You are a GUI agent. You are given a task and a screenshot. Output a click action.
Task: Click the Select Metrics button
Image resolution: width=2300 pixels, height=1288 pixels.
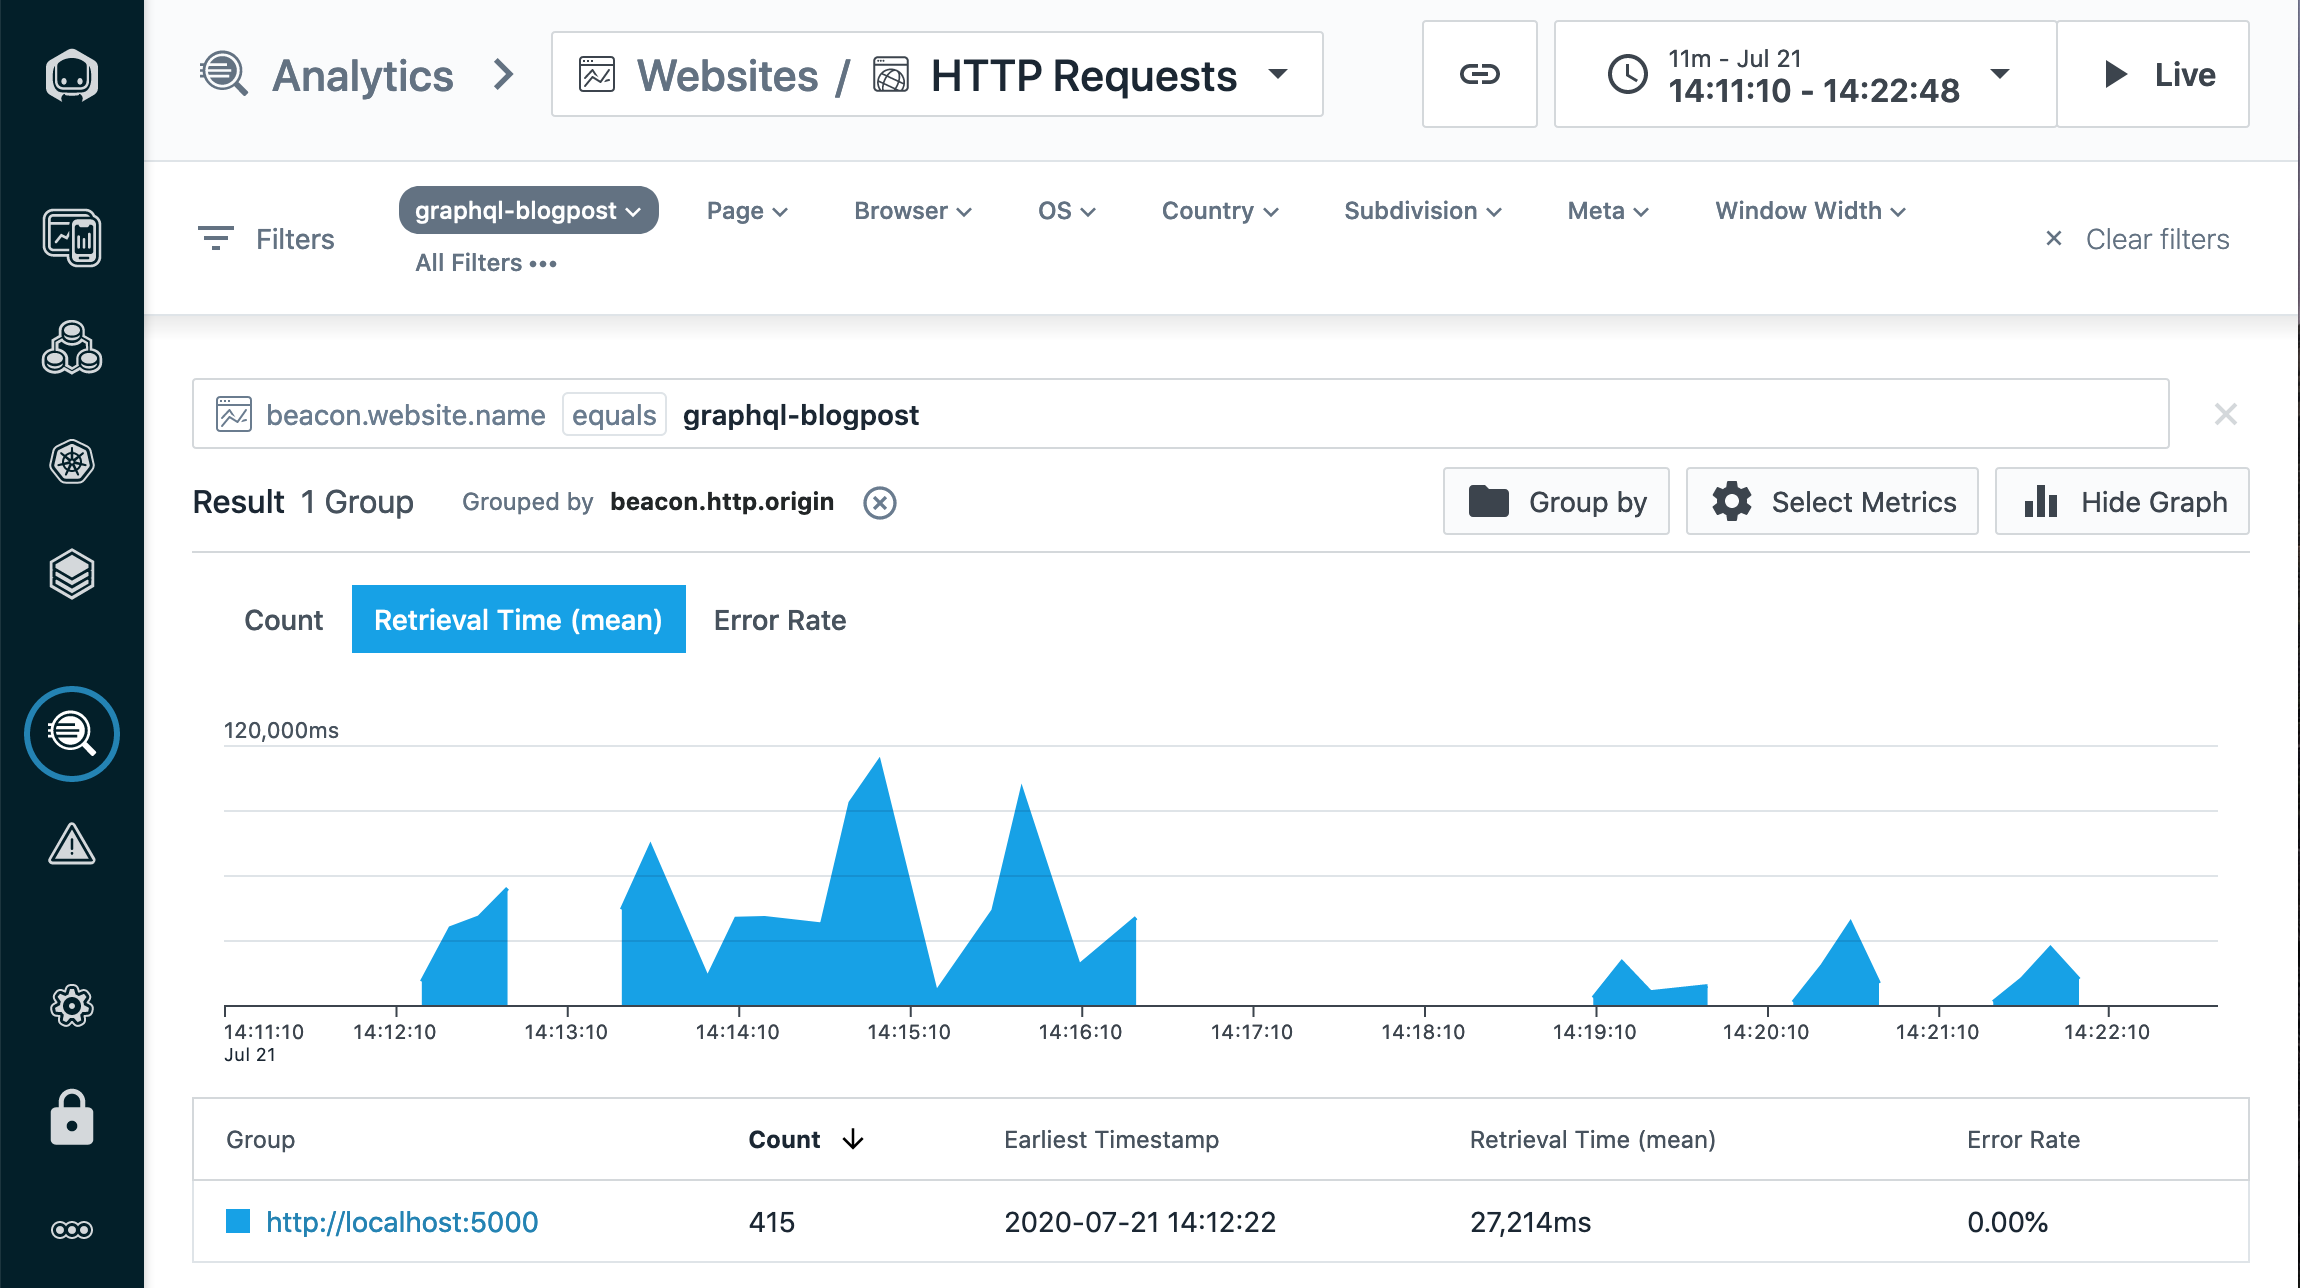pyautogui.click(x=1832, y=502)
